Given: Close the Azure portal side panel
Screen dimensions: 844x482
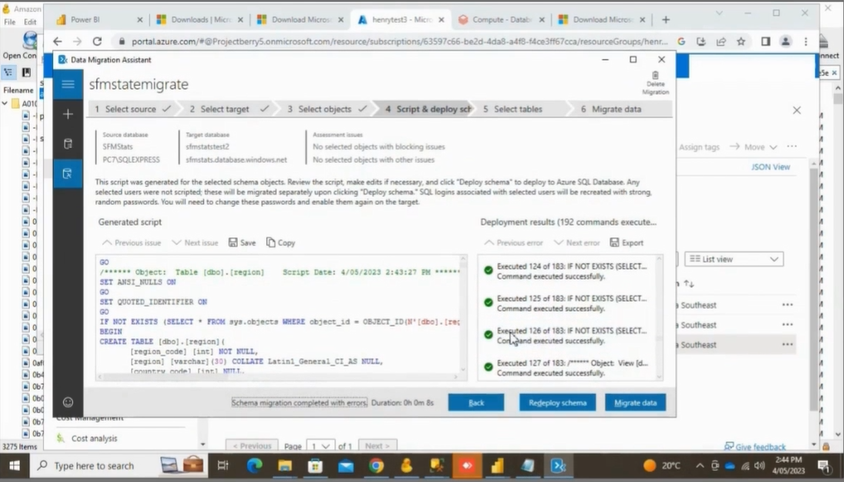Looking at the screenshot, I should point(797,110).
